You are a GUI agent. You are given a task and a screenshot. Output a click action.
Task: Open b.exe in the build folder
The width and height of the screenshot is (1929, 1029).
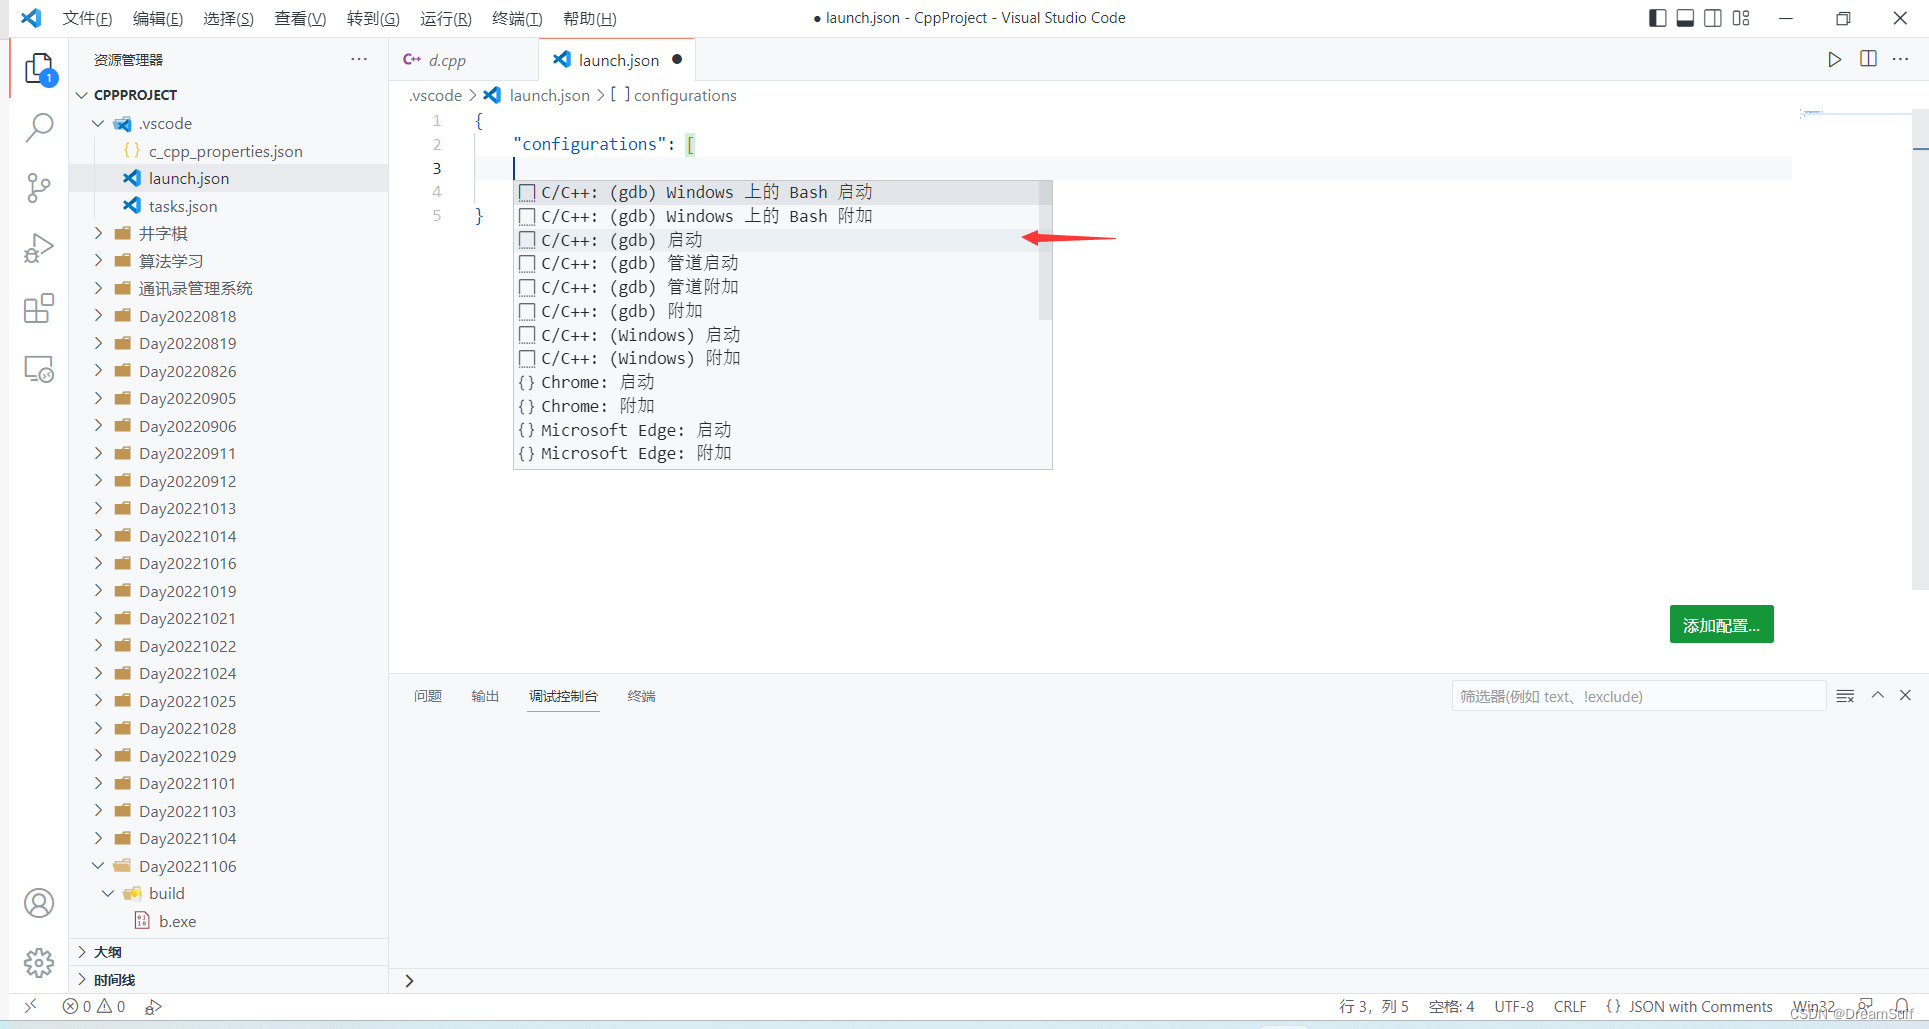pyautogui.click(x=228, y=921)
